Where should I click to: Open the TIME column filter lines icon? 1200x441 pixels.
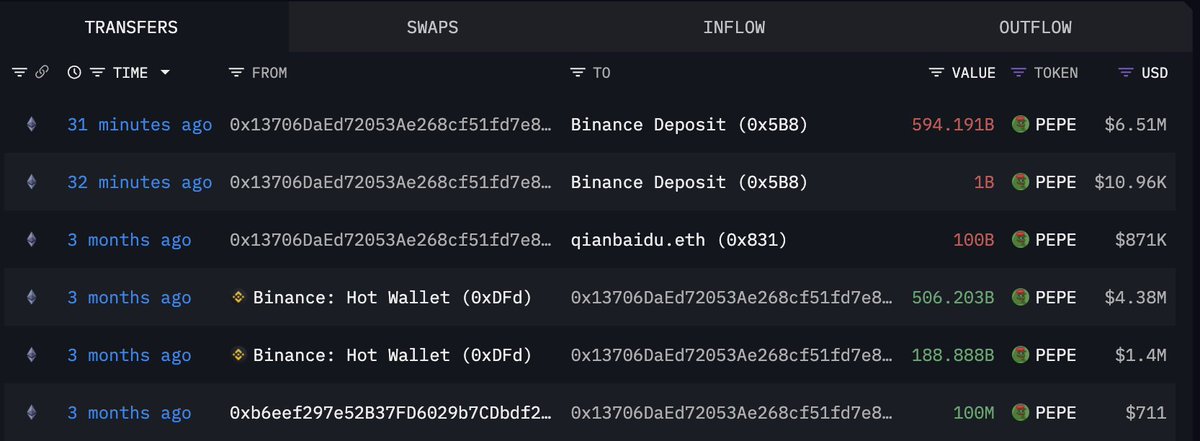[x=97, y=73]
